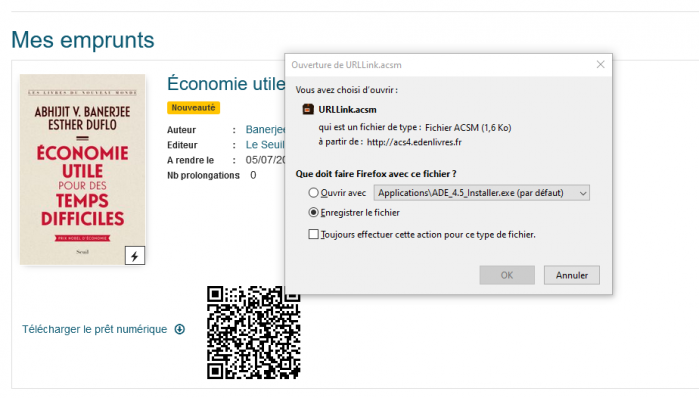Click the download arrow circle icon
This screenshot has width=699, height=398.
(x=180, y=329)
